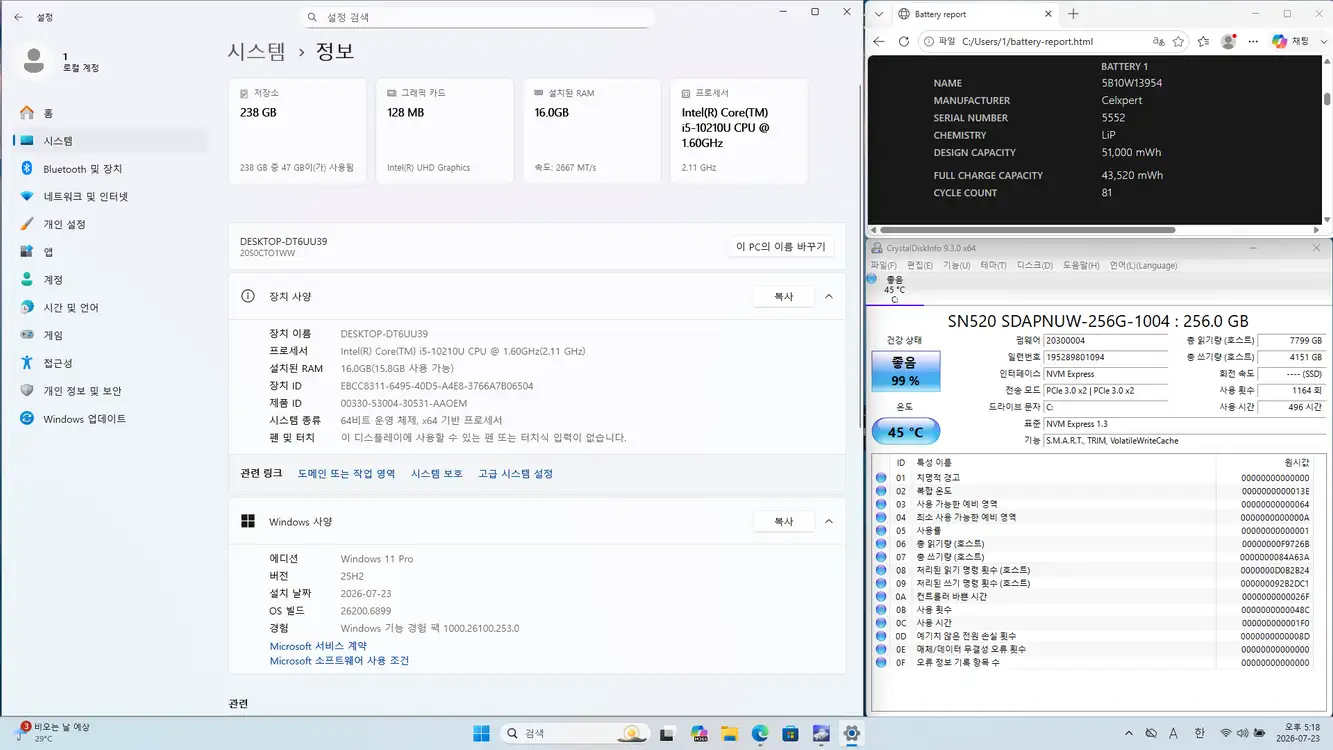Screen dimensions: 1333x750
Task: Open File Explorer from the taskbar
Action: click(729, 733)
